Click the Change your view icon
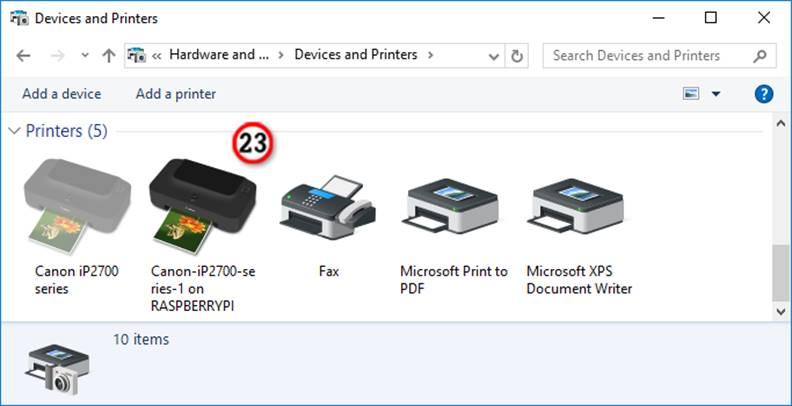The height and width of the screenshot is (406, 792). 691,94
